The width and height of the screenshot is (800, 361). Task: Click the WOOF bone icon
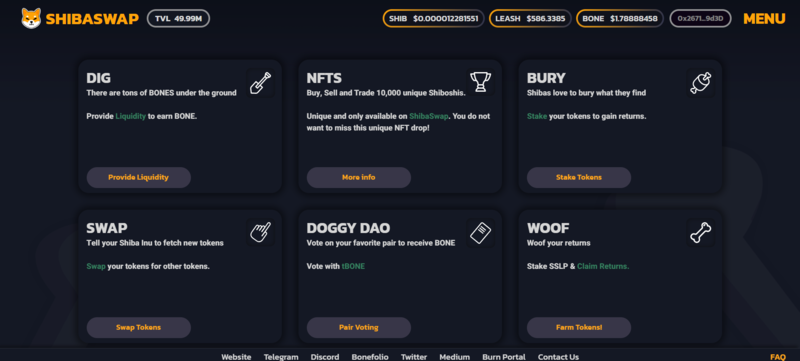701,233
